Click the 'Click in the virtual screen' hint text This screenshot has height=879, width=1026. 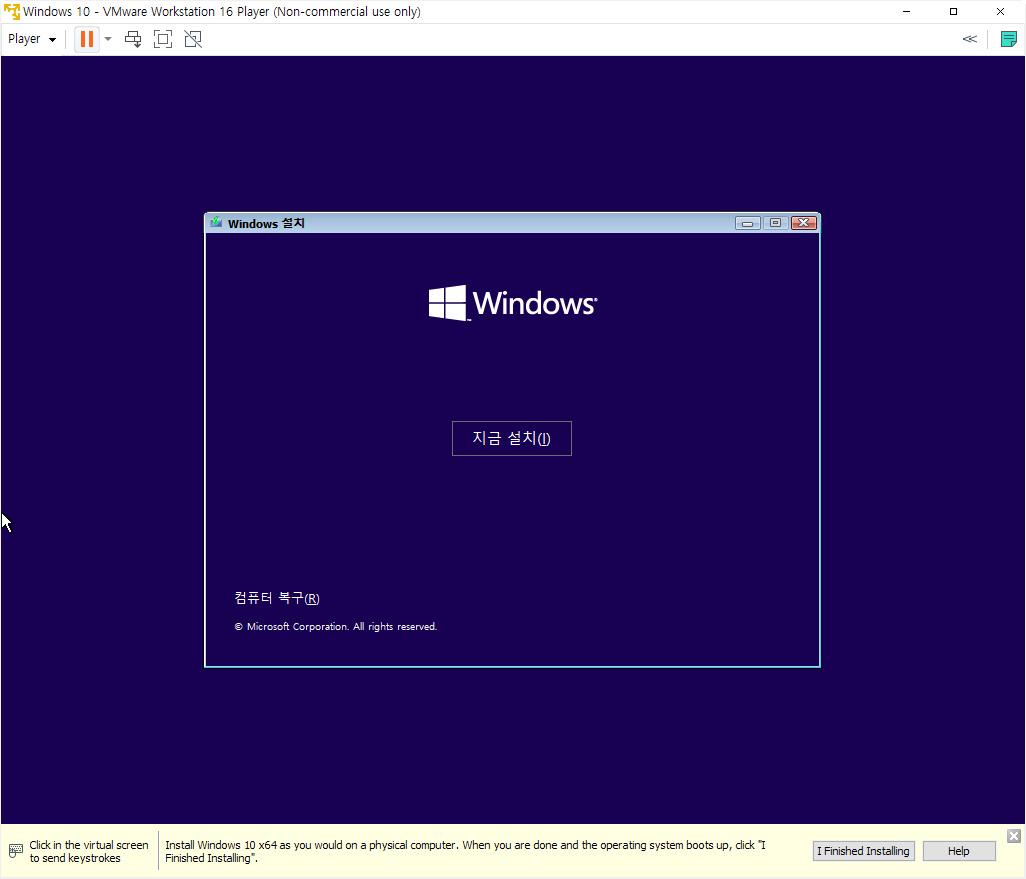click(x=89, y=852)
